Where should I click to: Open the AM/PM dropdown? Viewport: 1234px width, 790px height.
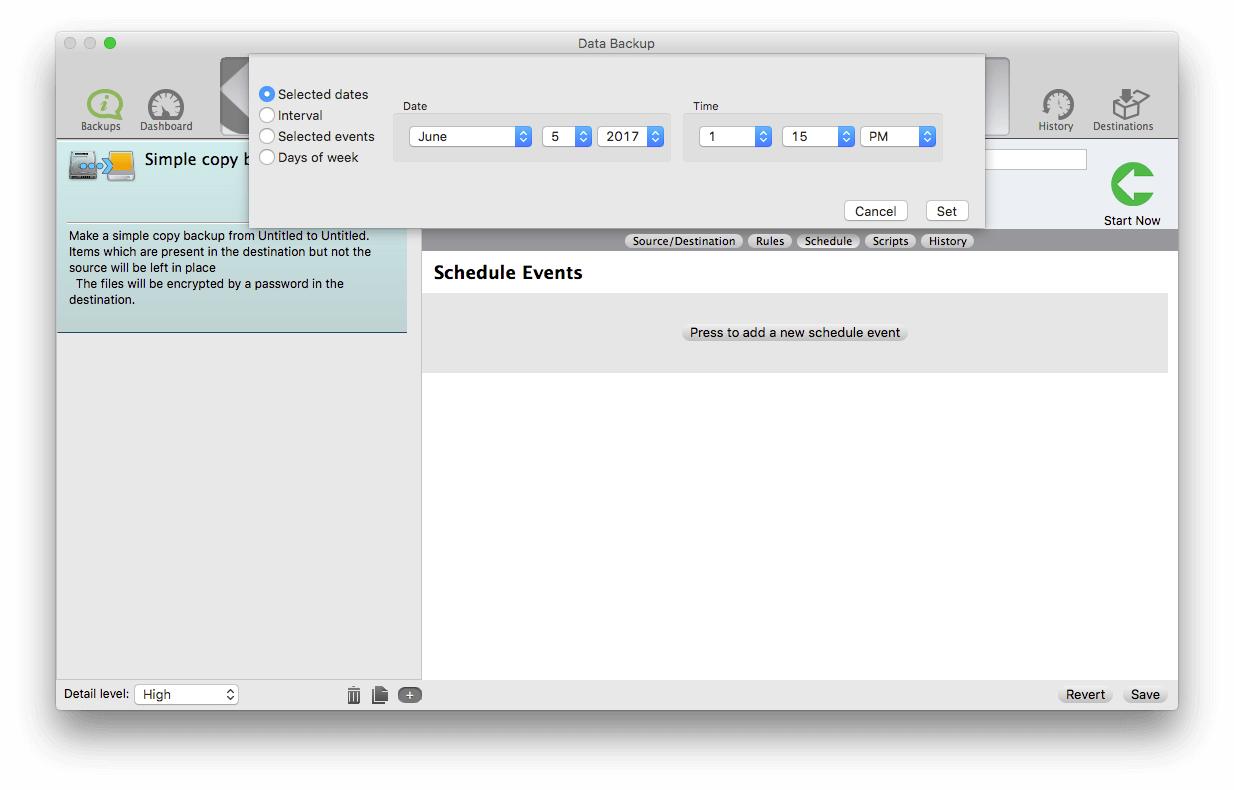[898, 136]
